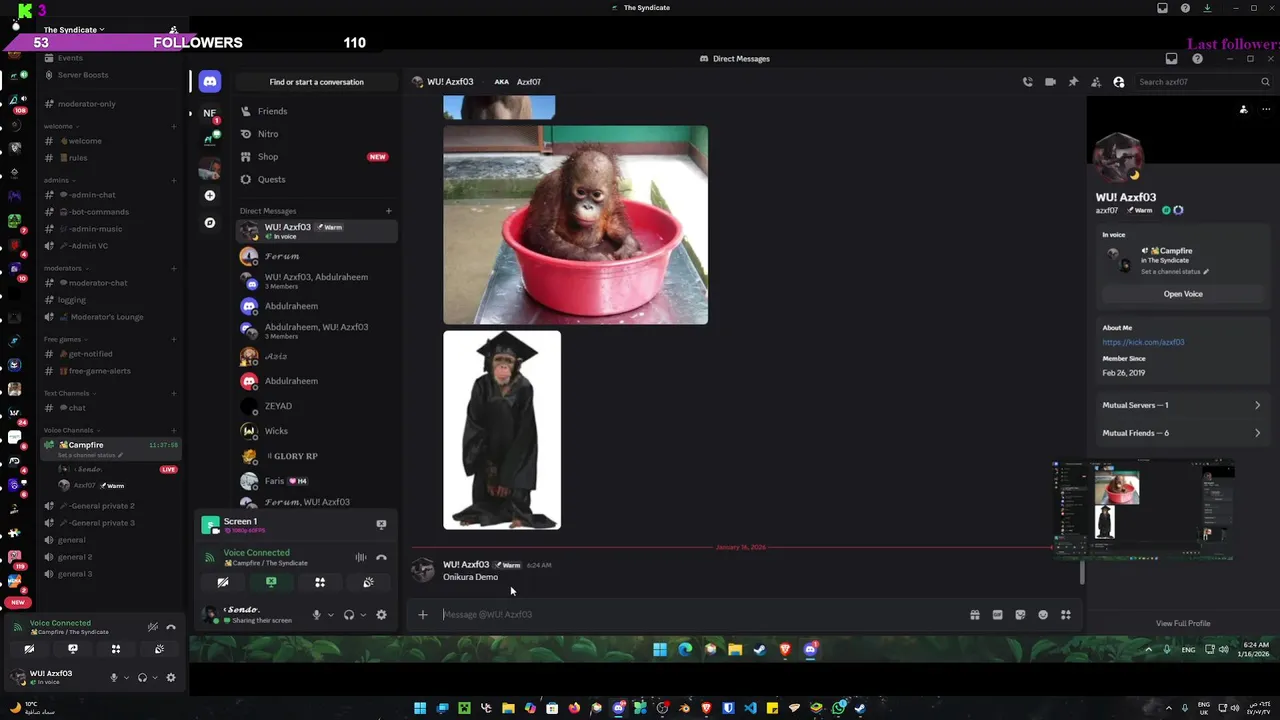The image size is (1280, 720).
Task: Open the three-dots menu in profile panel
Action: pos(1266,109)
